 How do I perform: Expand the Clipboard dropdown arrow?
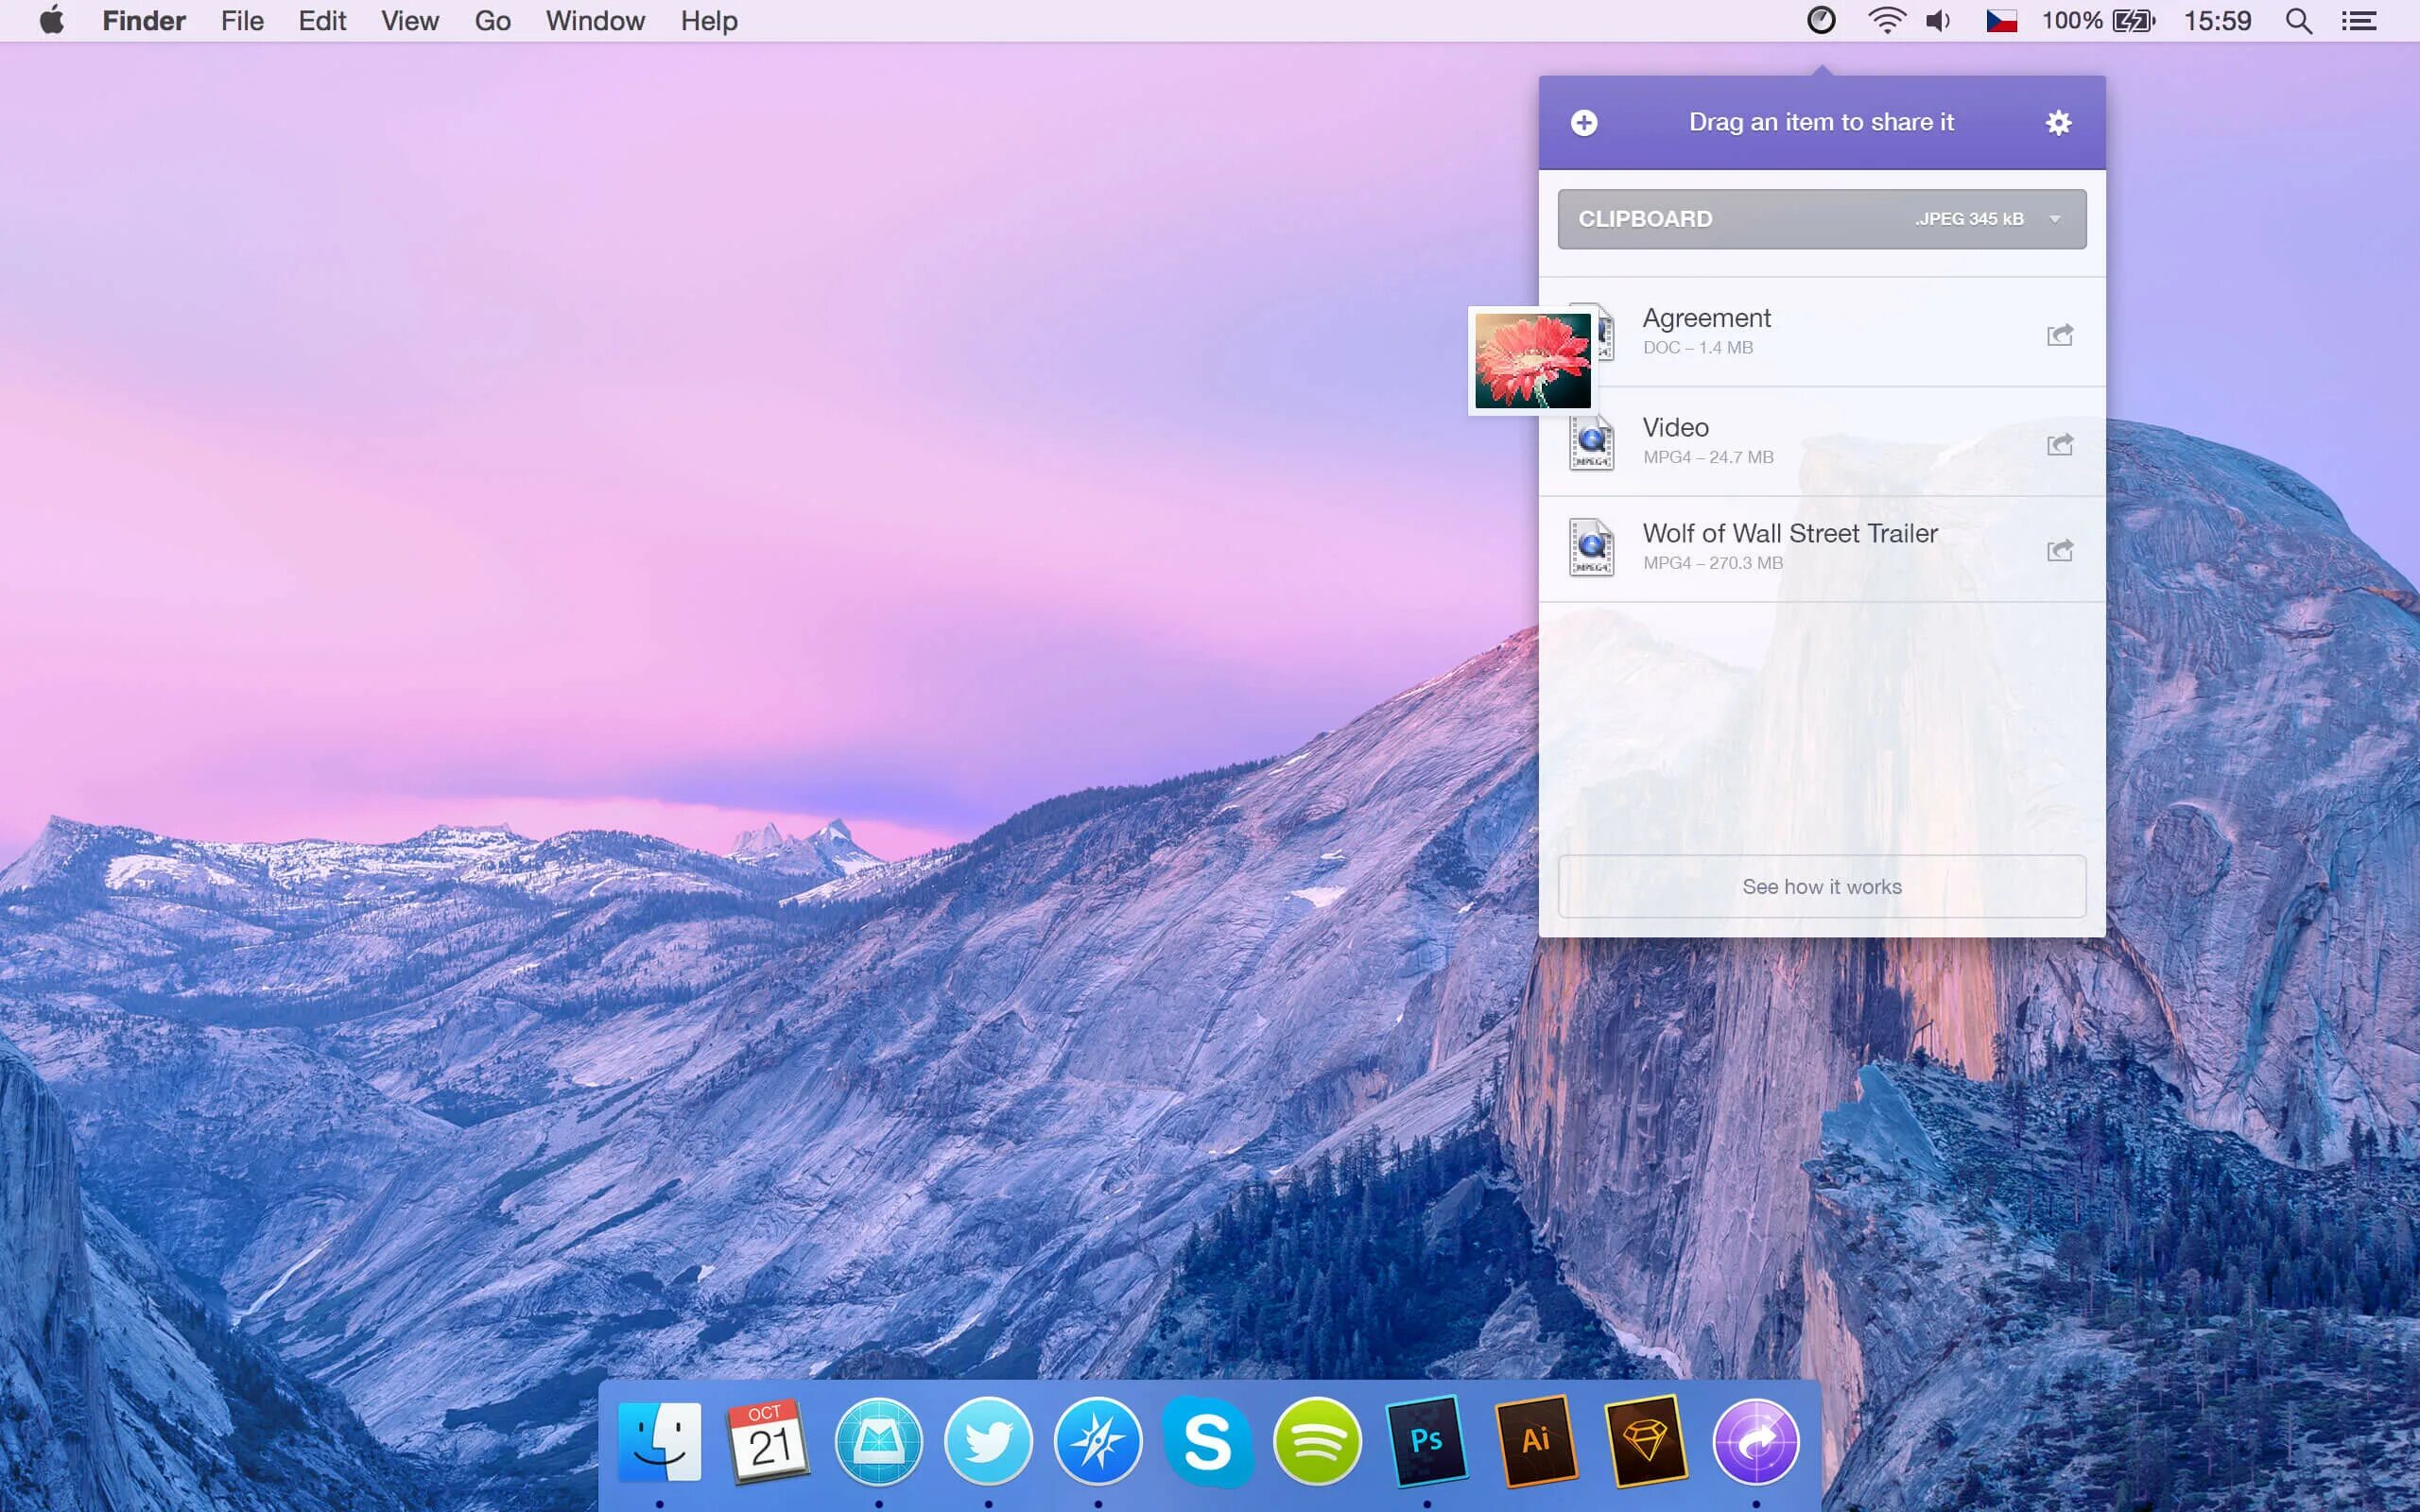(2055, 219)
